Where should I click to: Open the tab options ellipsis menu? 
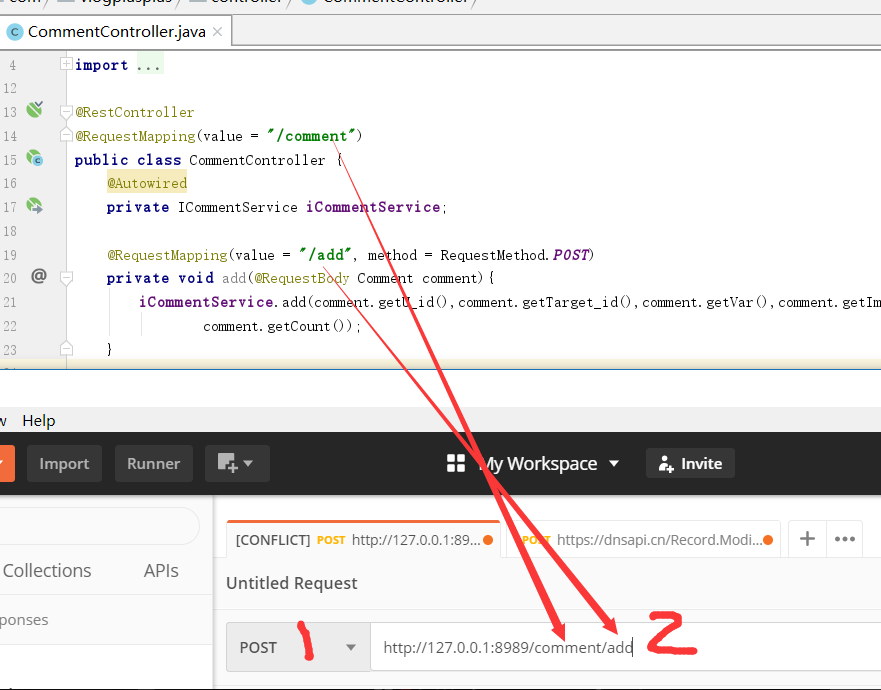point(844,539)
